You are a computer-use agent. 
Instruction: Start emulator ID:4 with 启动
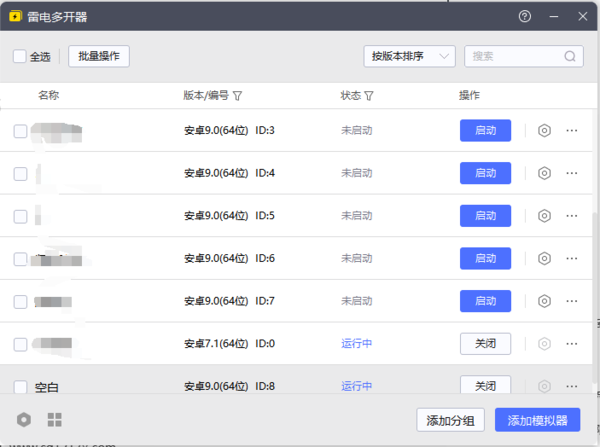(485, 173)
